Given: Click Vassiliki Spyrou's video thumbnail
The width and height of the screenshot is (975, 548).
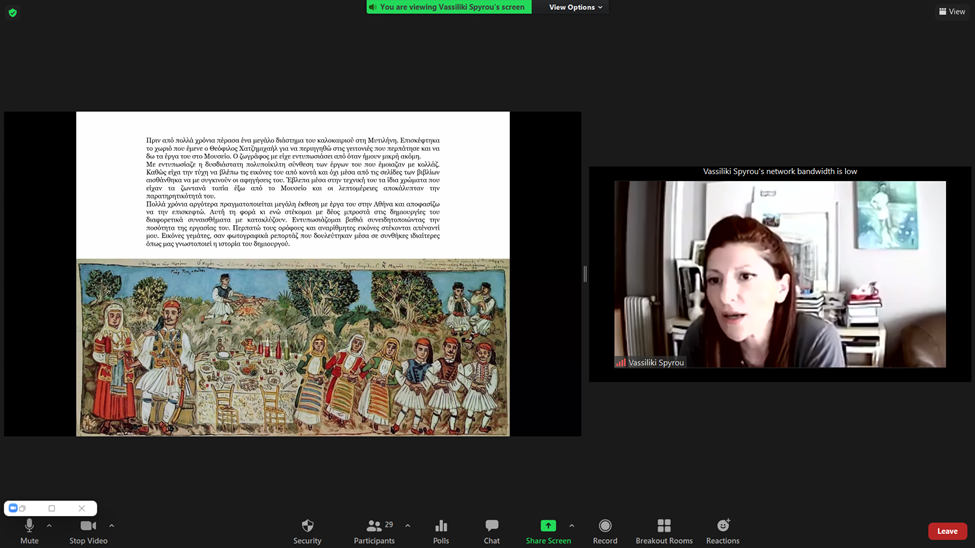Looking at the screenshot, I should [780, 274].
